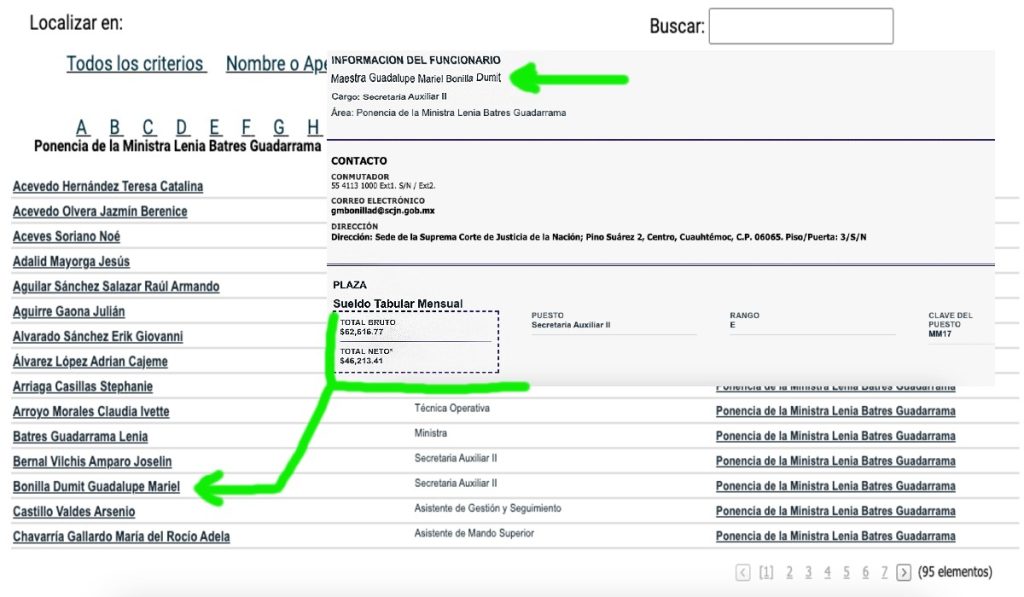Screen dimensions: 1024x597
Task: Open Castillo Valdes Arsenio profile
Action: click(x=74, y=511)
